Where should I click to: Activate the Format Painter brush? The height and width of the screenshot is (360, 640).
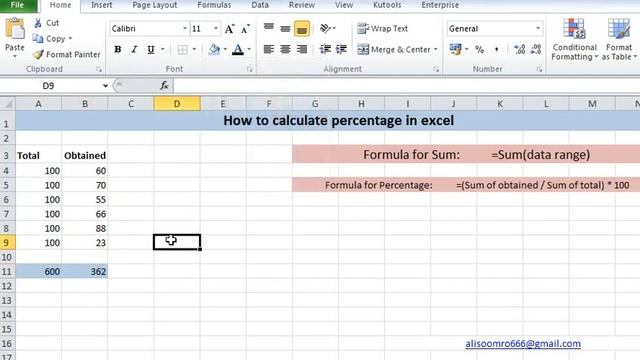point(38,54)
